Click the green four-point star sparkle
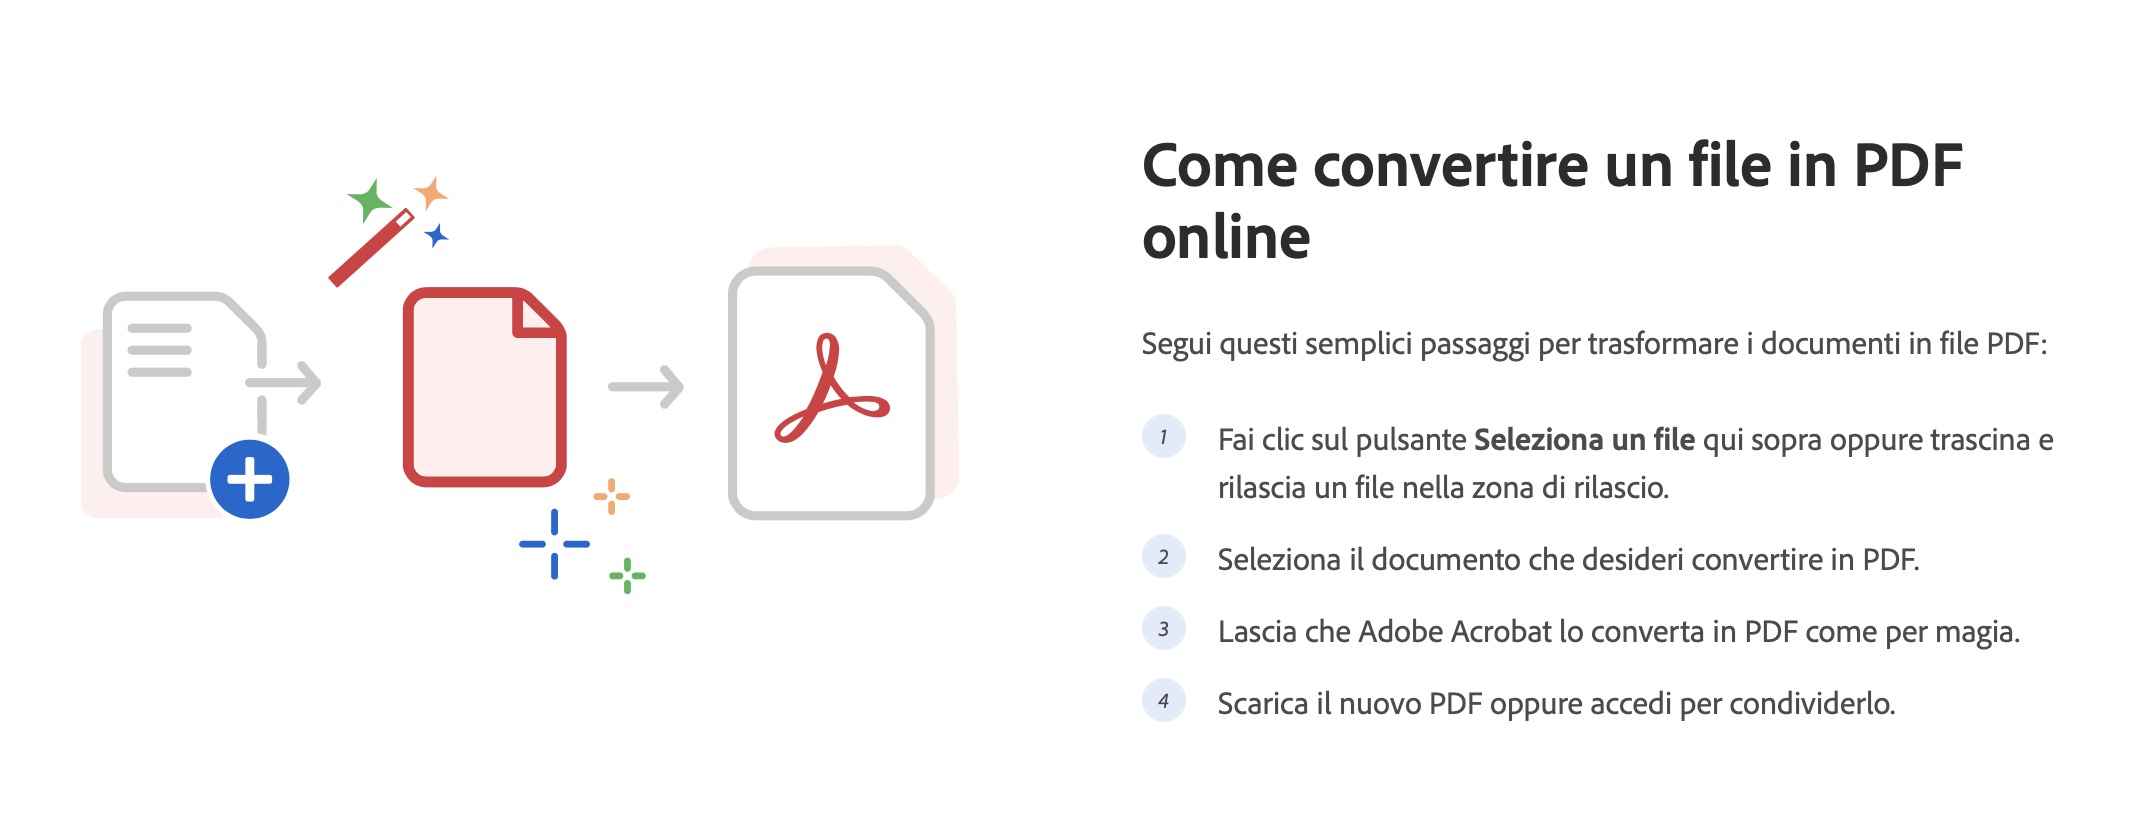Screen dimensions: 2156x836 pos(369,200)
